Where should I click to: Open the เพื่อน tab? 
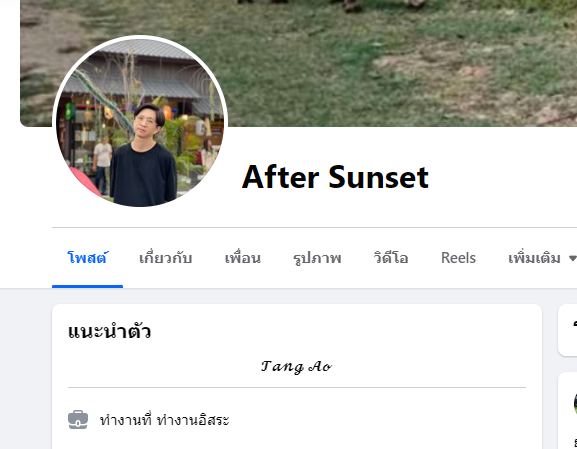(x=243, y=258)
